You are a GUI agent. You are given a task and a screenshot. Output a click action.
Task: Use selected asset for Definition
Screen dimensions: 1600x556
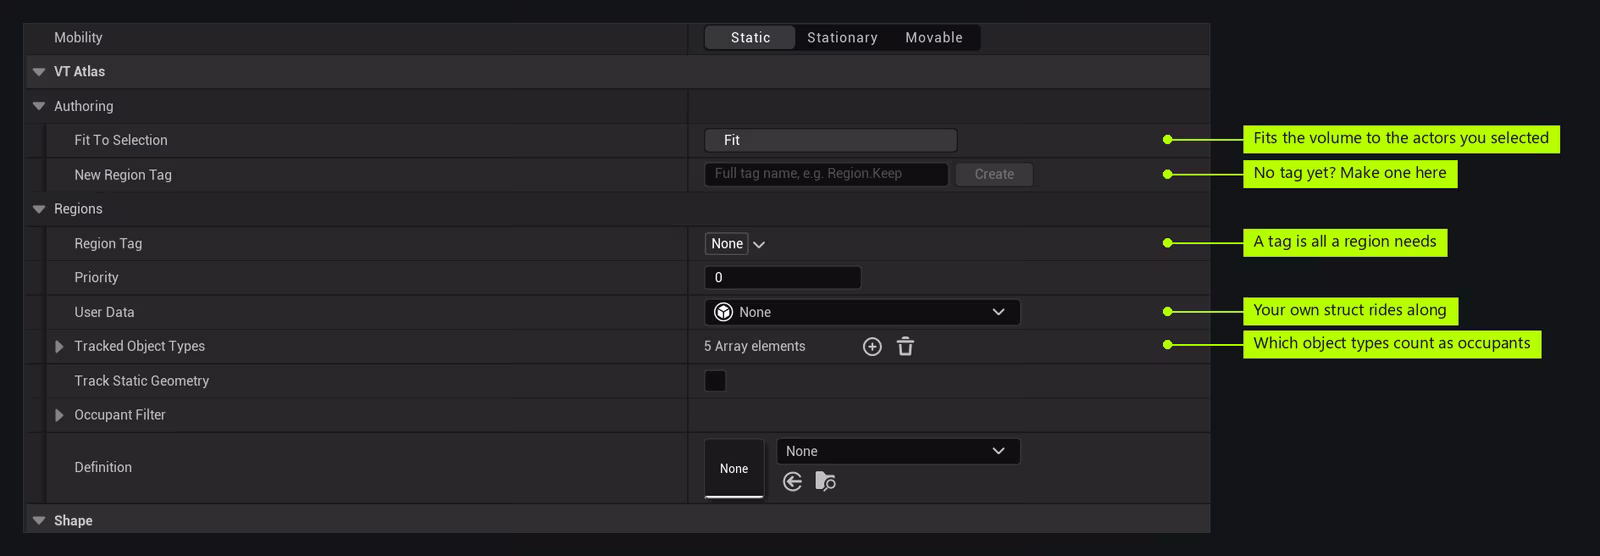792,482
